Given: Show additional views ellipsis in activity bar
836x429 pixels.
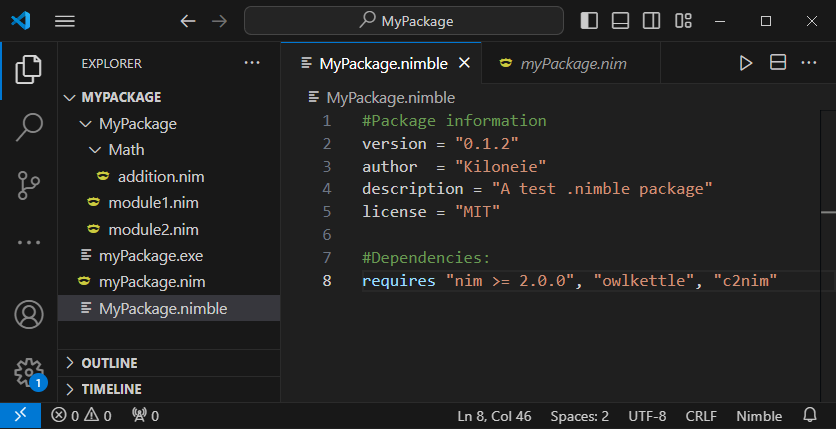Looking at the screenshot, I should tap(28, 242).
